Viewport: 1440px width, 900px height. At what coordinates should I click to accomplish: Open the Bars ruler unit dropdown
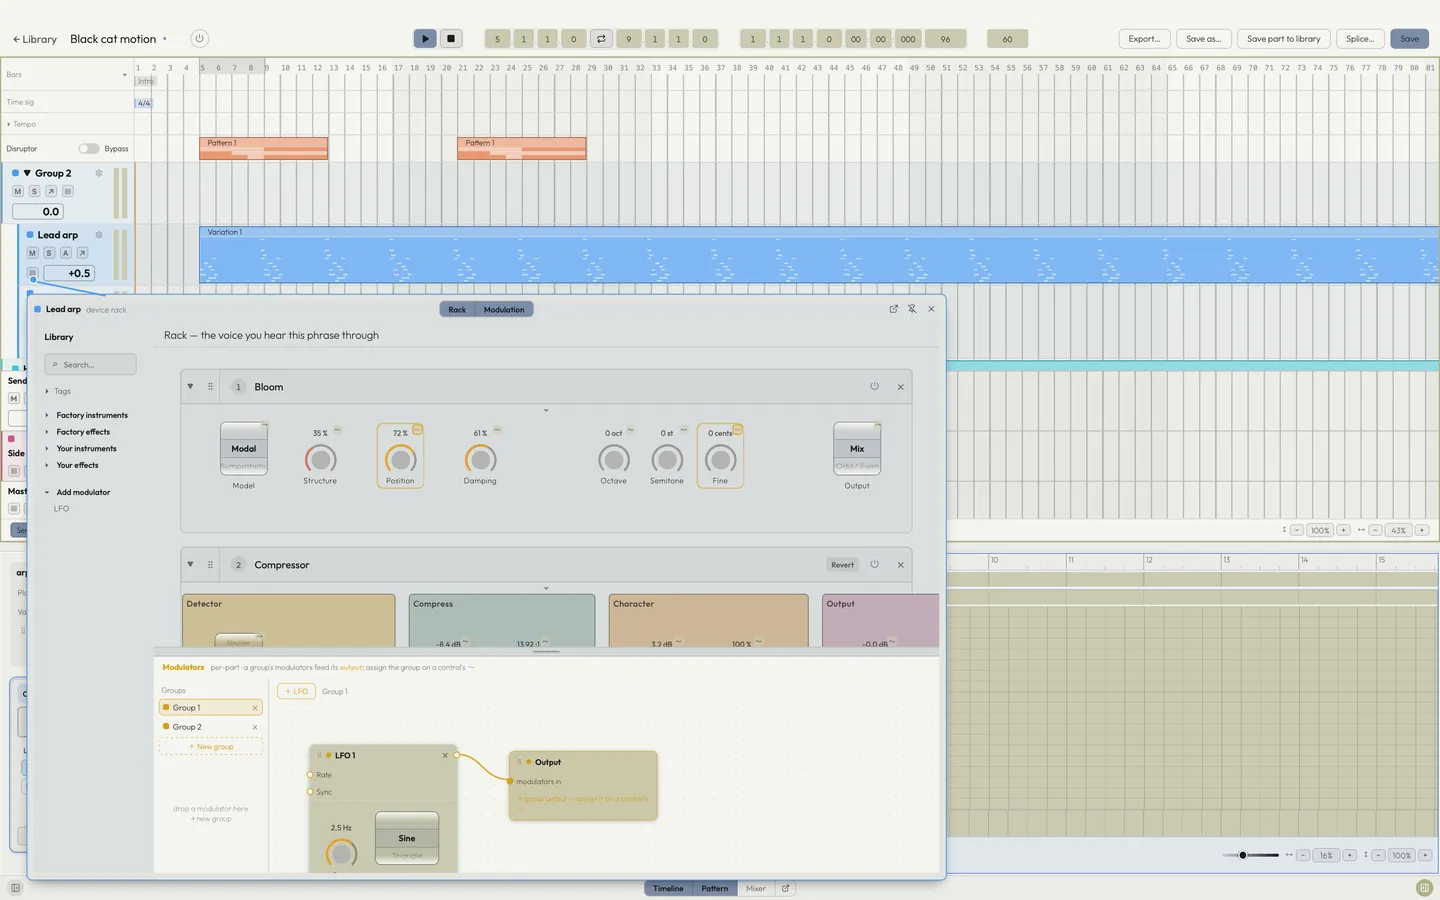click(67, 74)
